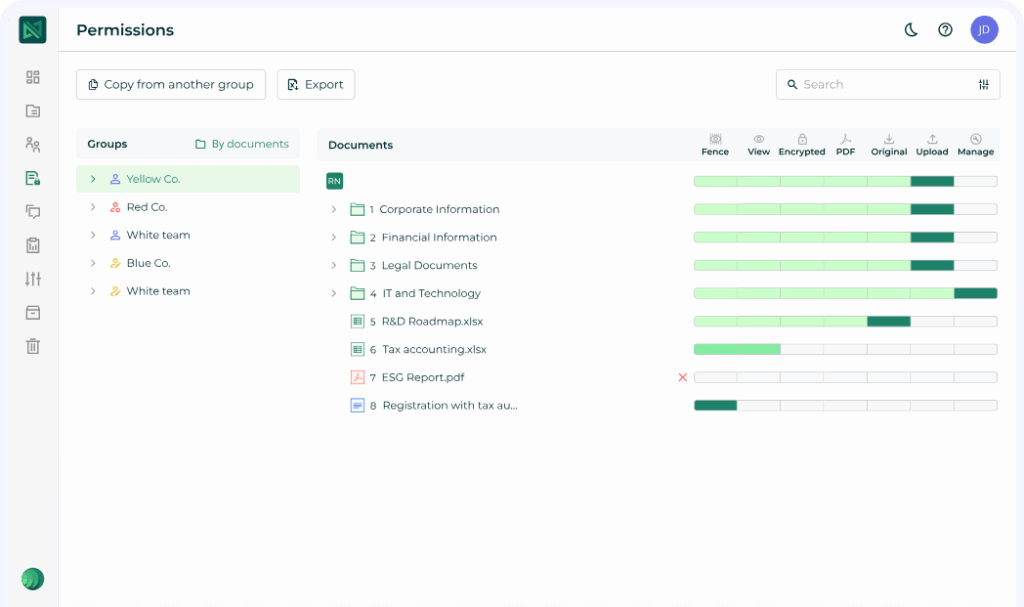Image resolution: width=1024 pixels, height=607 pixels.
Task: Toggle Fence permission for Corporate Information
Action: click(715, 209)
